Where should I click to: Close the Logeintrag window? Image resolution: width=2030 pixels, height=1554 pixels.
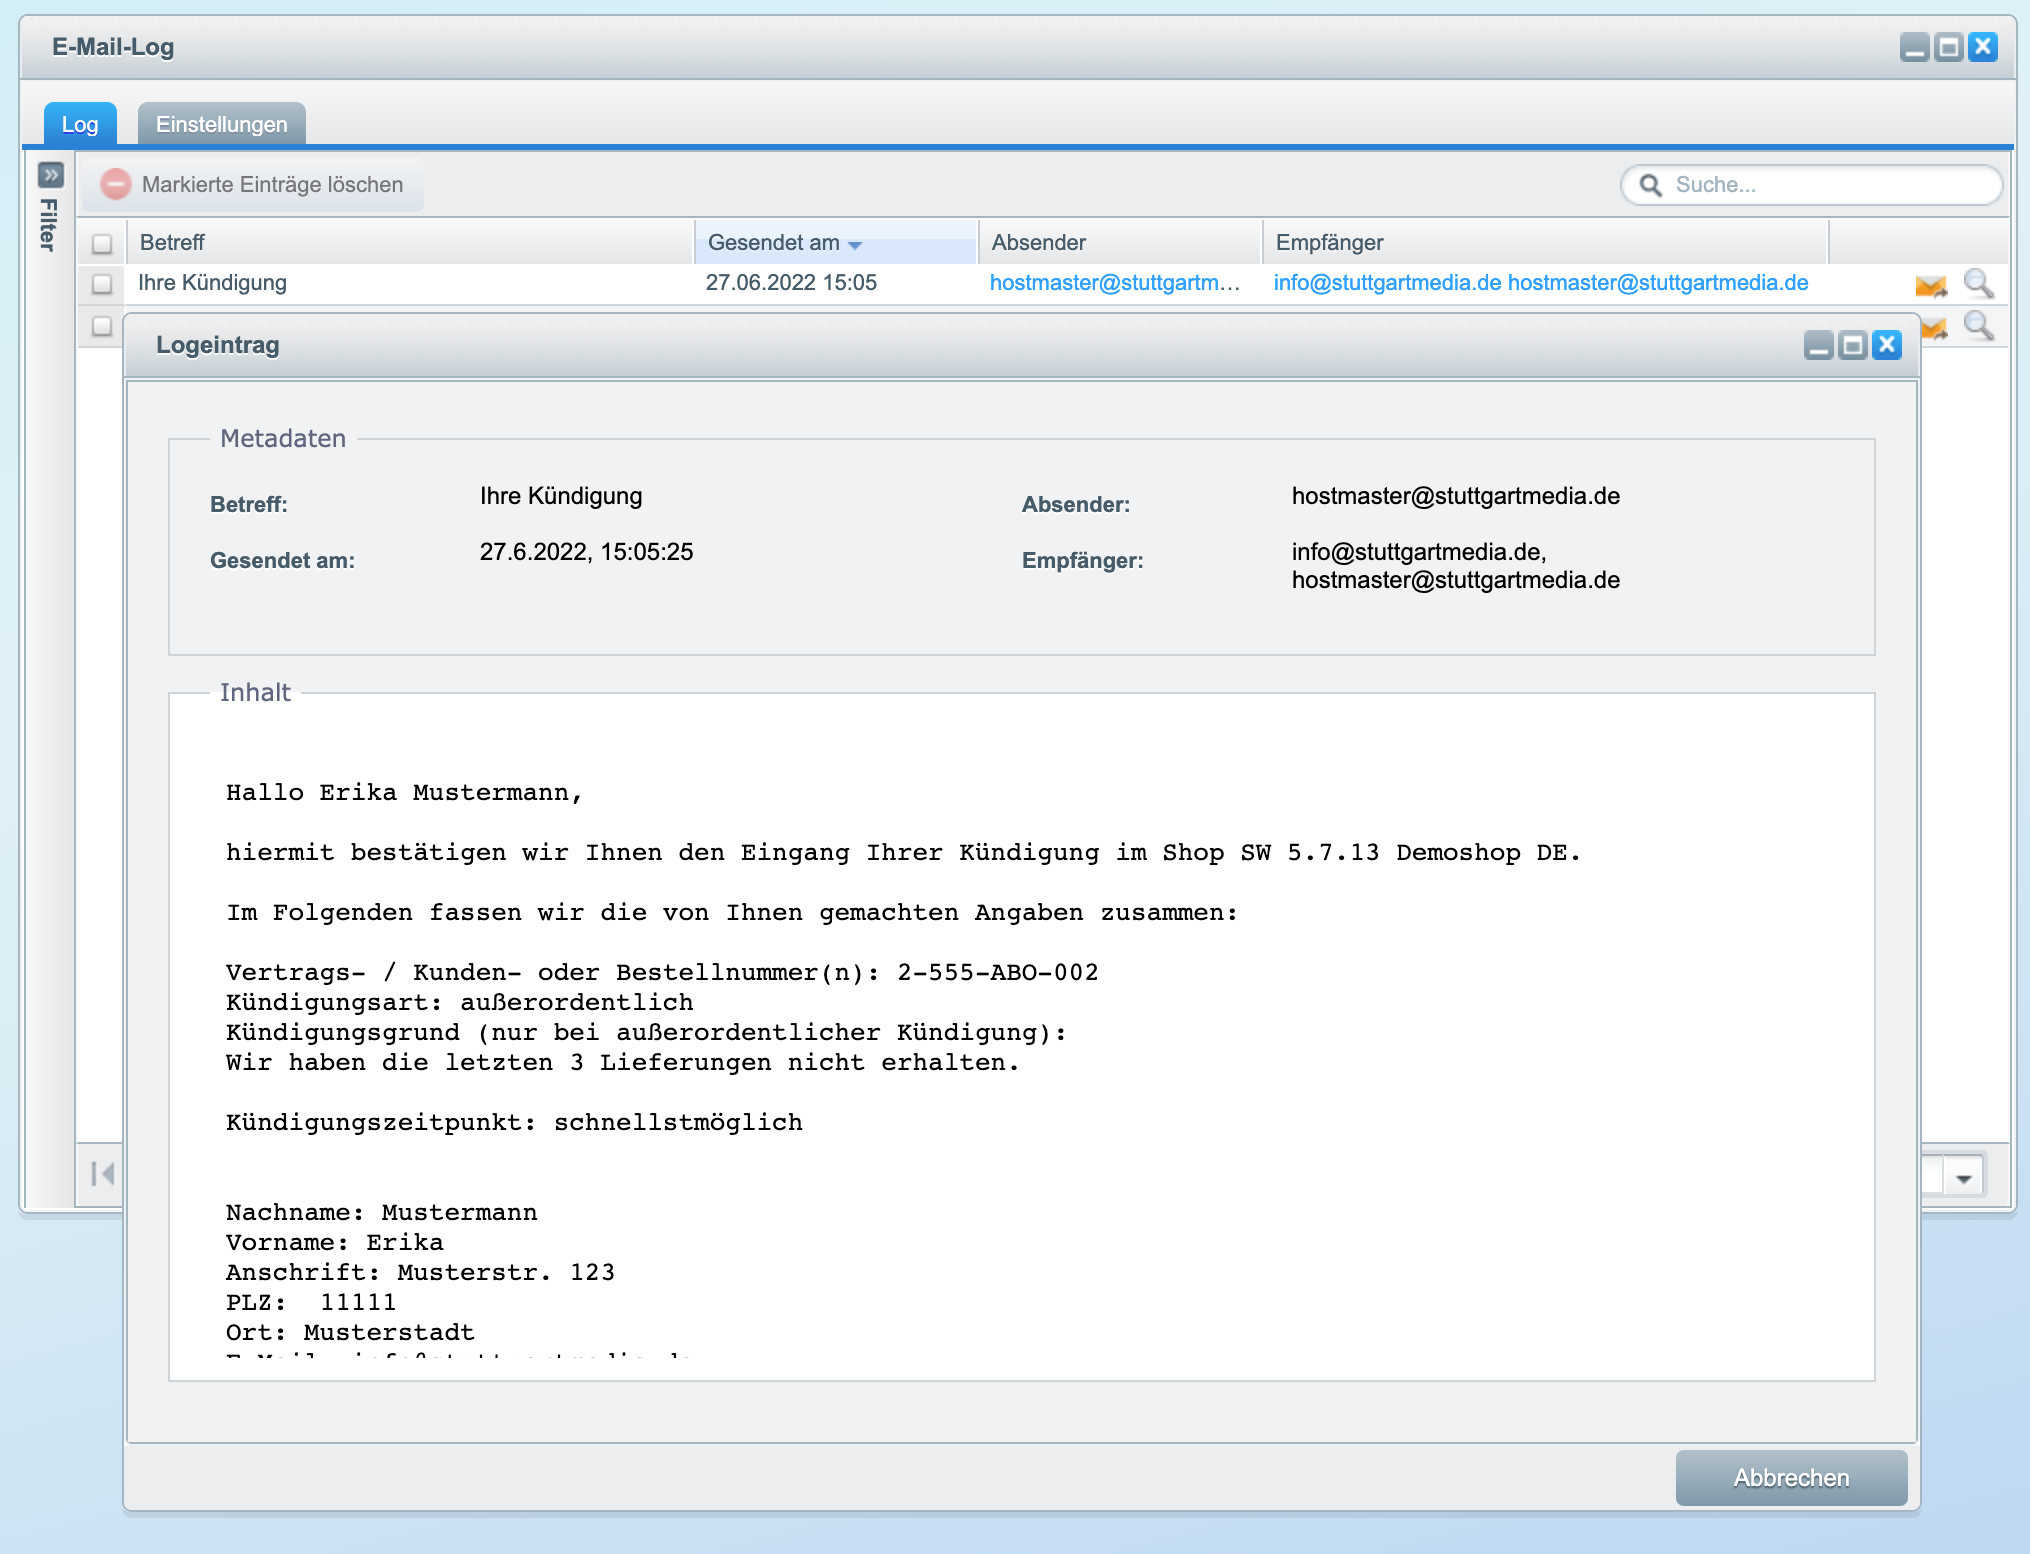coord(1887,345)
